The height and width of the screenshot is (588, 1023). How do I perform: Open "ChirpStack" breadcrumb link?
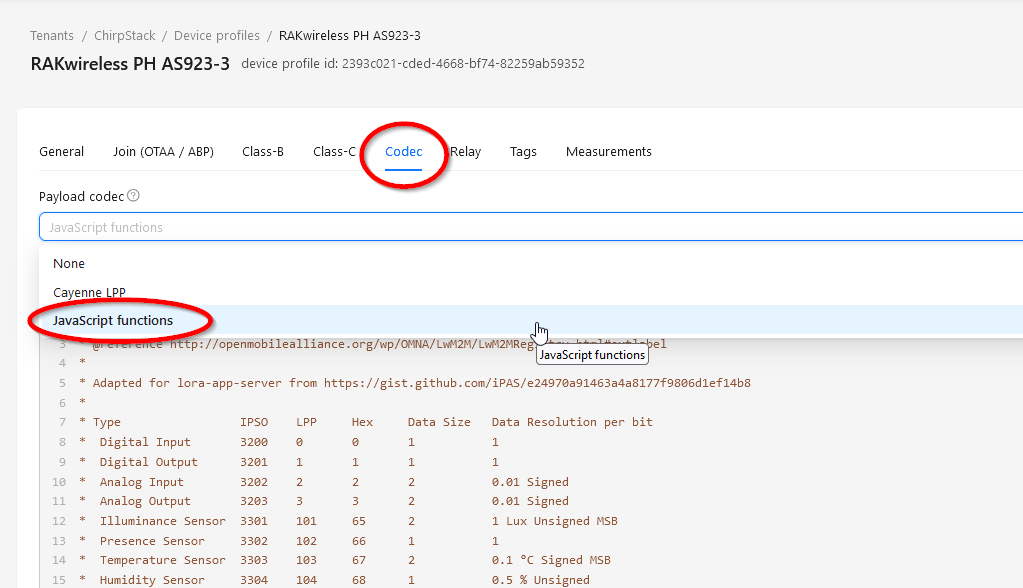click(x=124, y=35)
